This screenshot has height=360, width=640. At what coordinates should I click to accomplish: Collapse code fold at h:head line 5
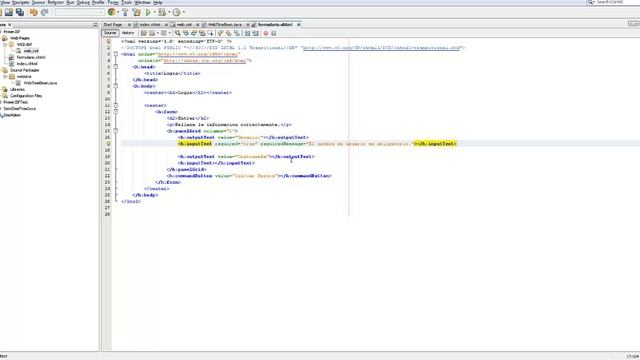pyautogui.click(x=116, y=67)
